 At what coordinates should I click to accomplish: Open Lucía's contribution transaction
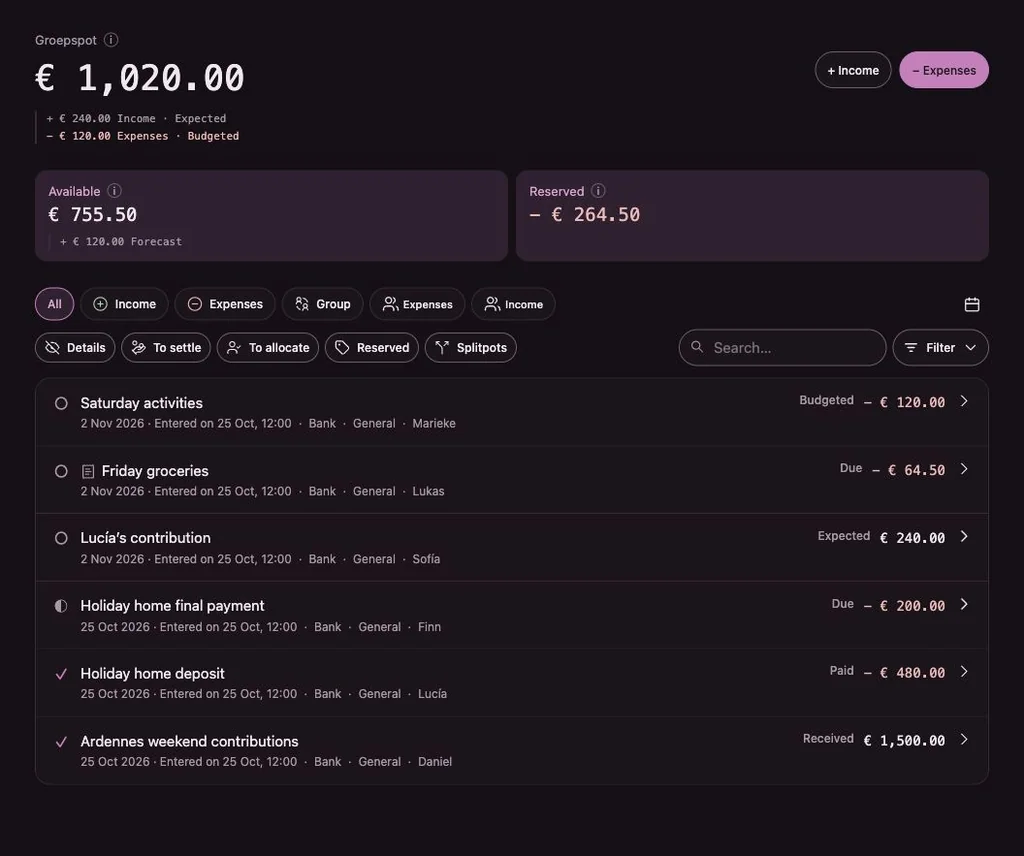click(x=512, y=547)
